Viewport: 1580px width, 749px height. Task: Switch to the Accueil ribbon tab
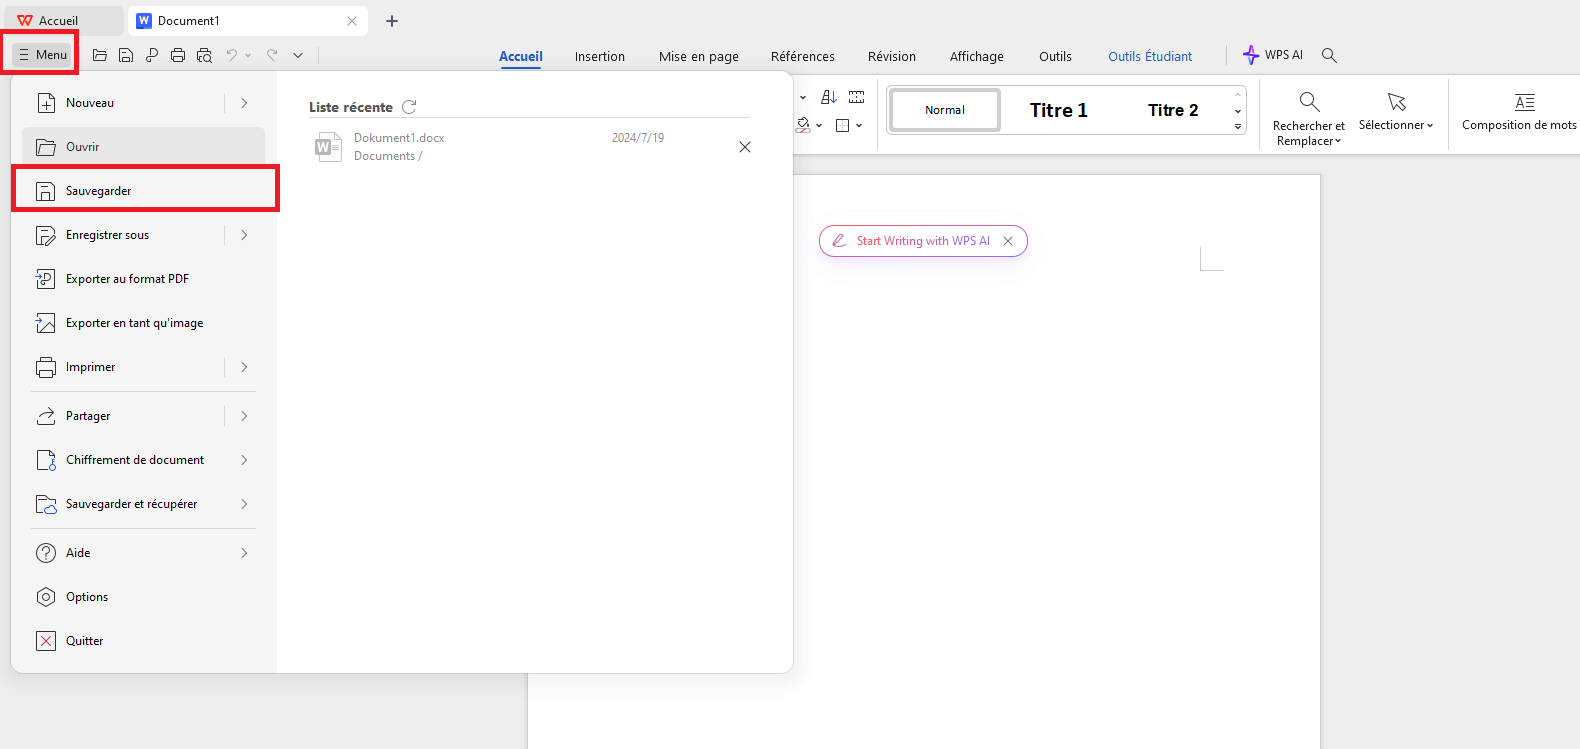(521, 57)
